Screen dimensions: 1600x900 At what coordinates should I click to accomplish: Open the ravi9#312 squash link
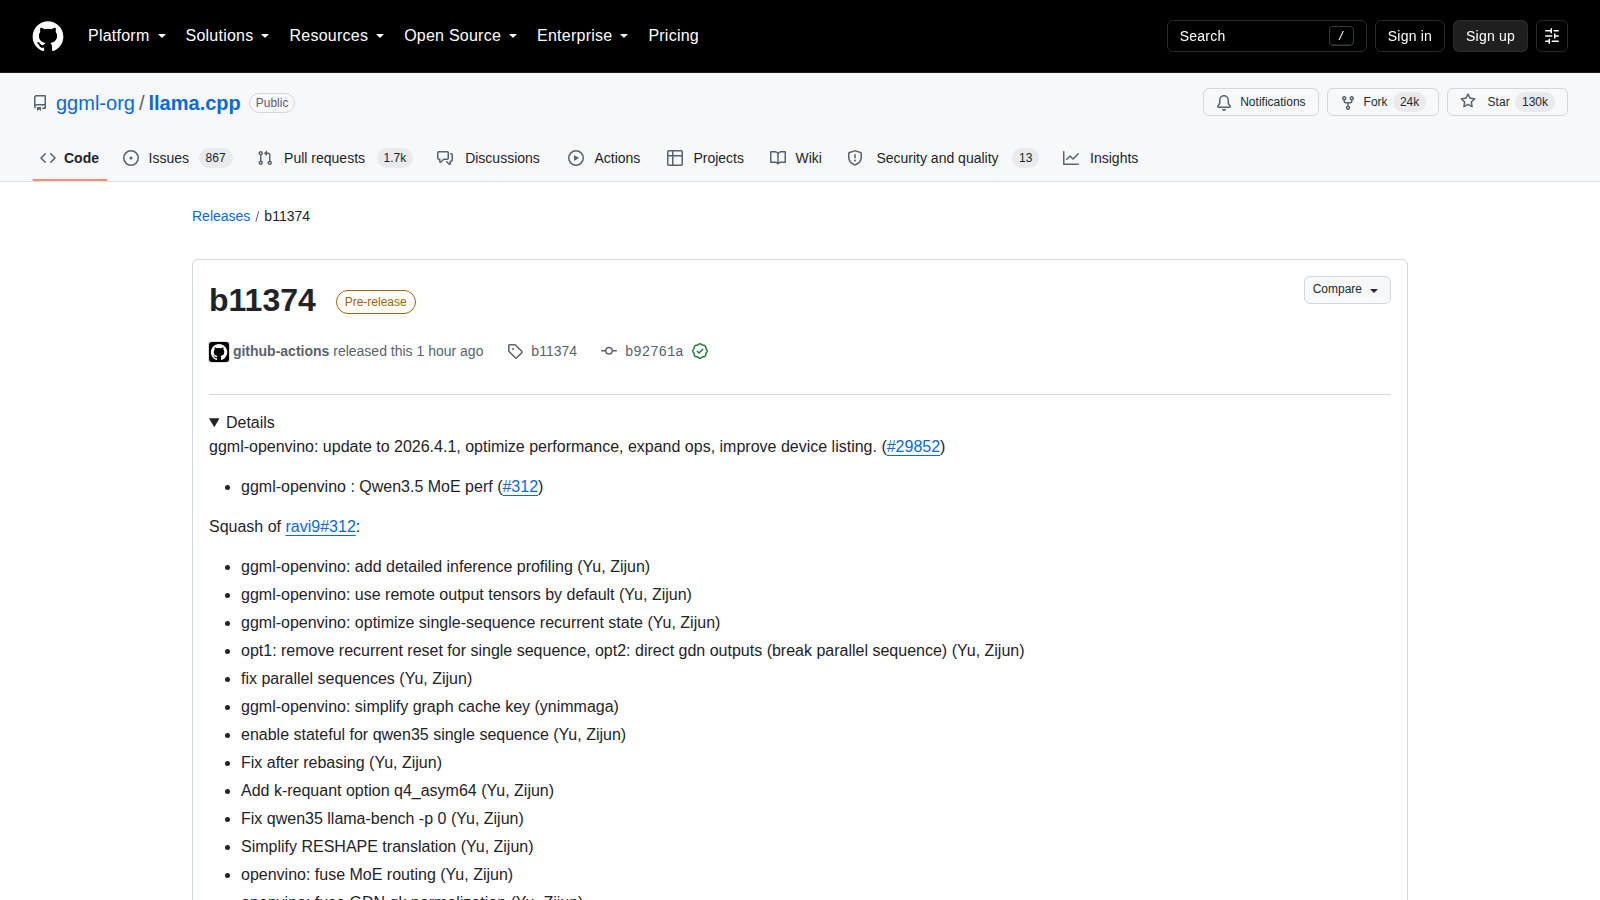[x=320, y=527]
